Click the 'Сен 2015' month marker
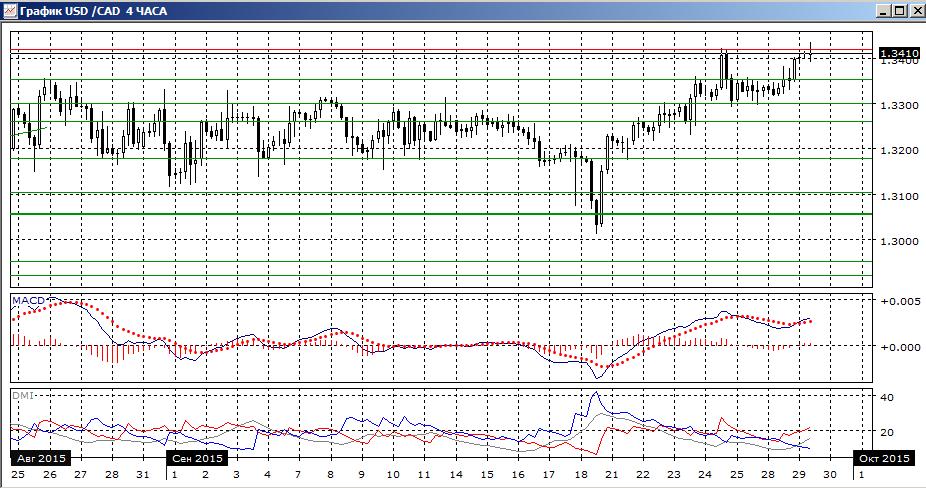 point(197,458)
